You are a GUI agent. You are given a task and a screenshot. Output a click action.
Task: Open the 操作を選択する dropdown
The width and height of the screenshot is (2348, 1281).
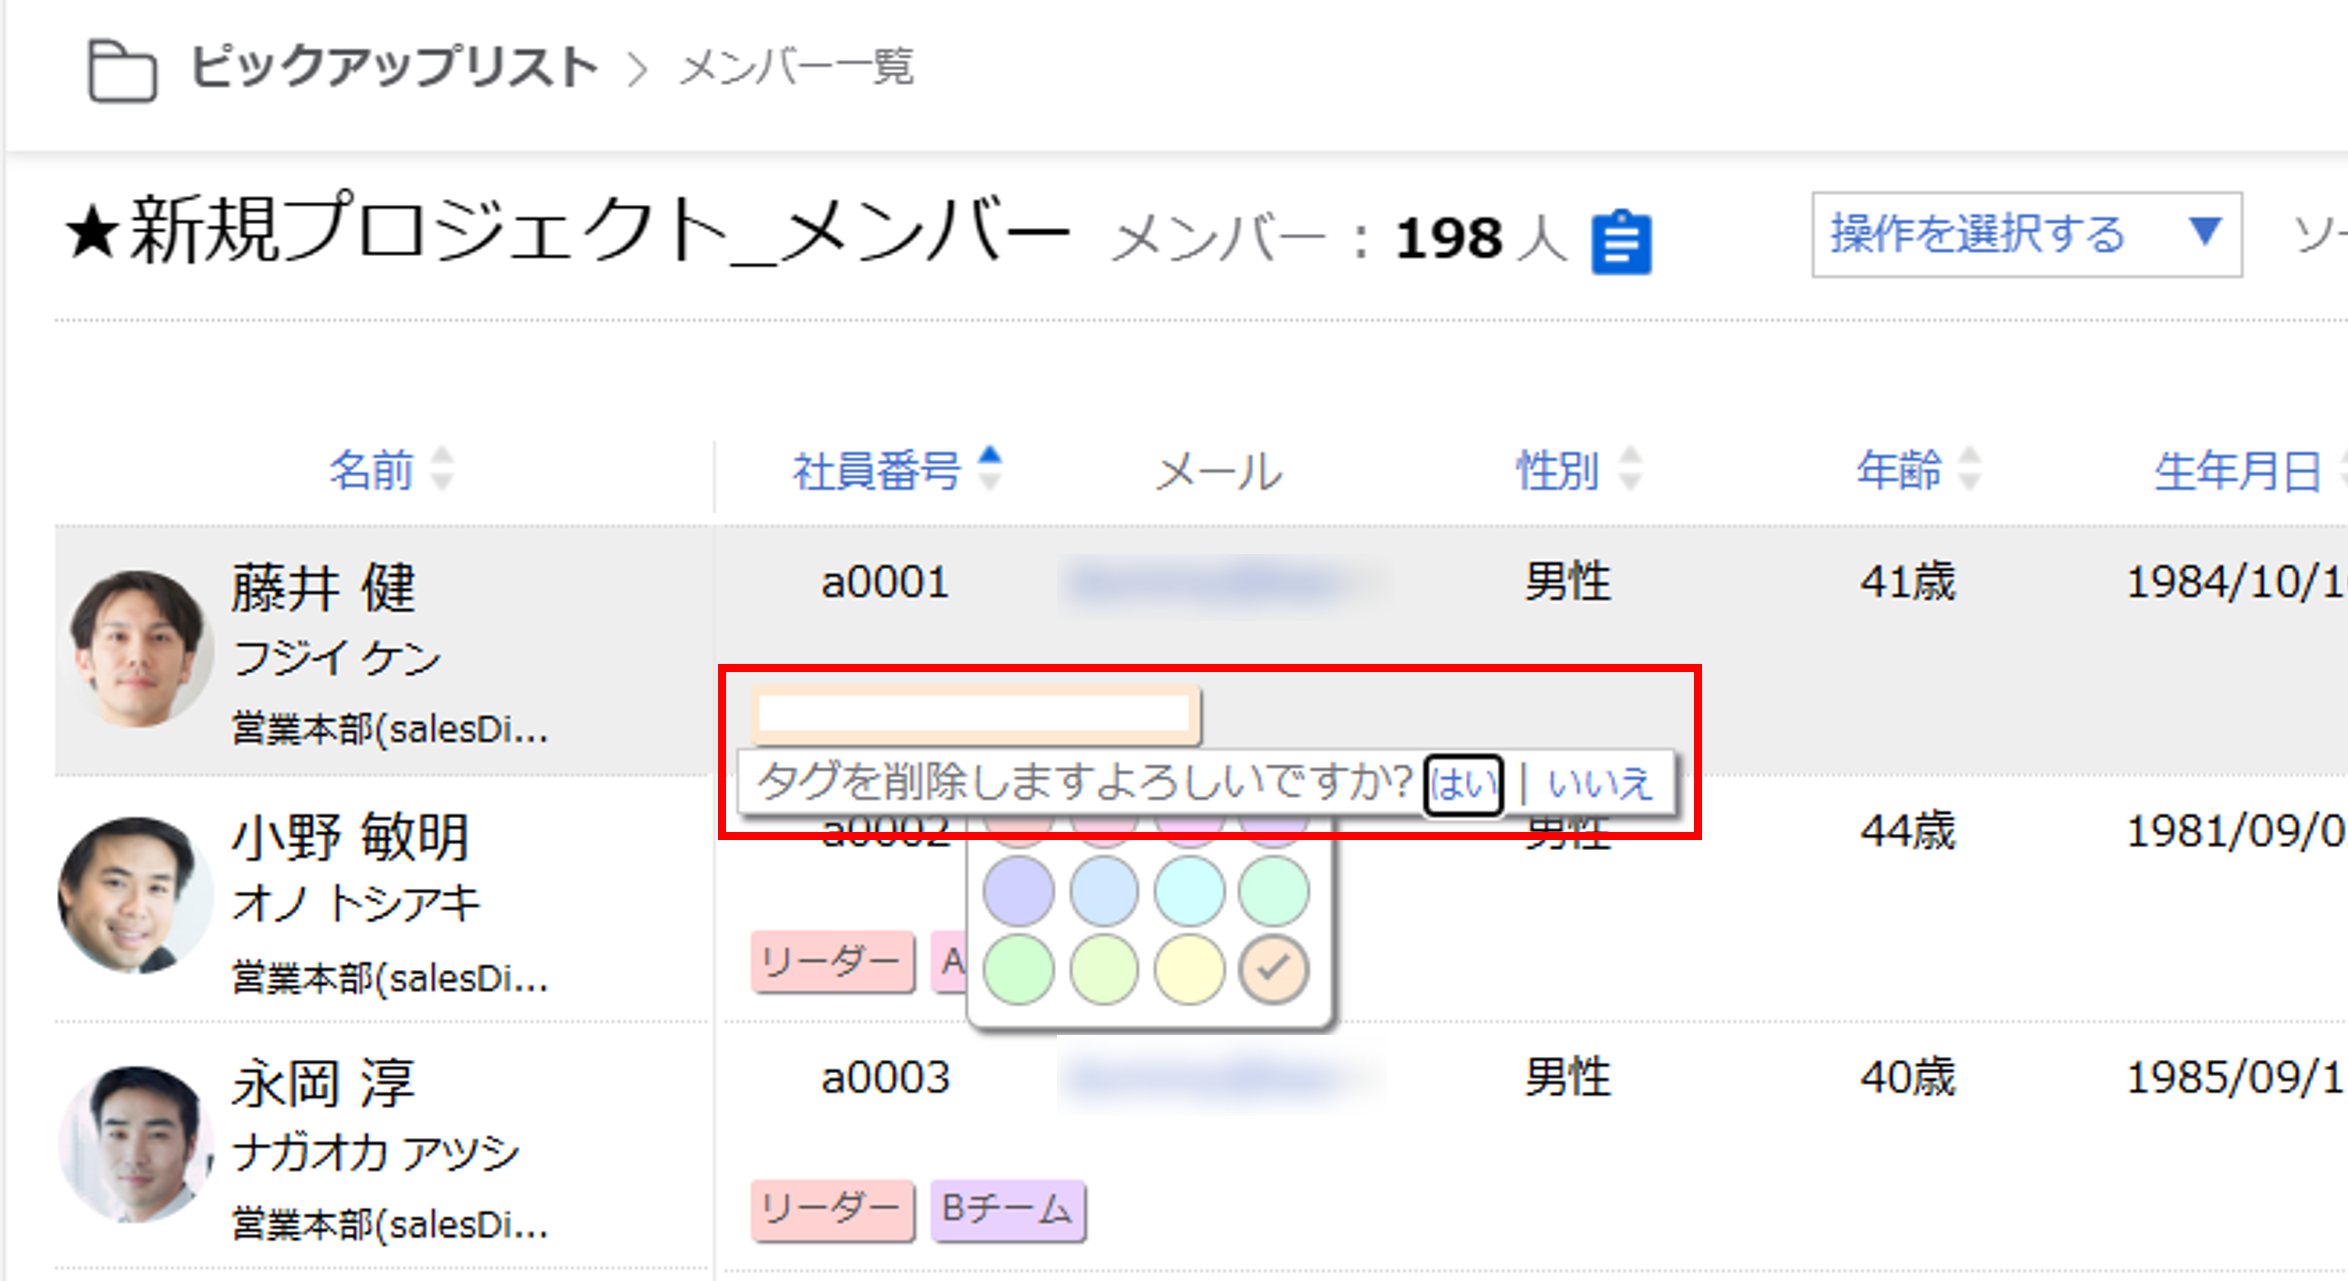[x=2026, y=235]
